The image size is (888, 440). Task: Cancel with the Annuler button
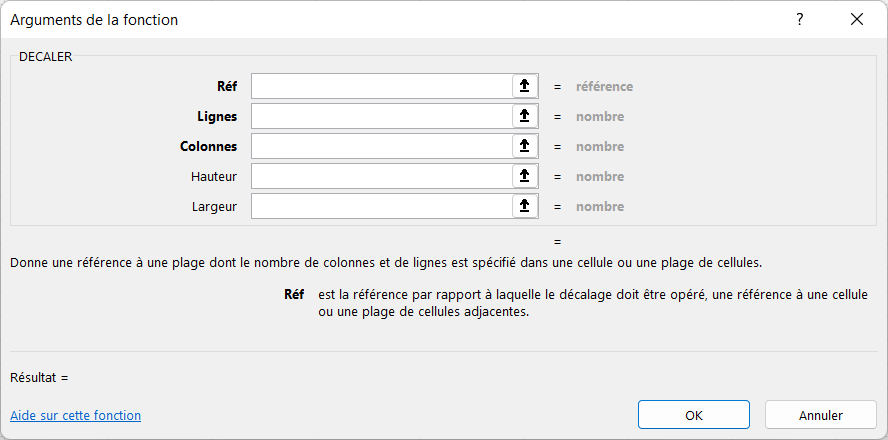[x=821, y=415]
